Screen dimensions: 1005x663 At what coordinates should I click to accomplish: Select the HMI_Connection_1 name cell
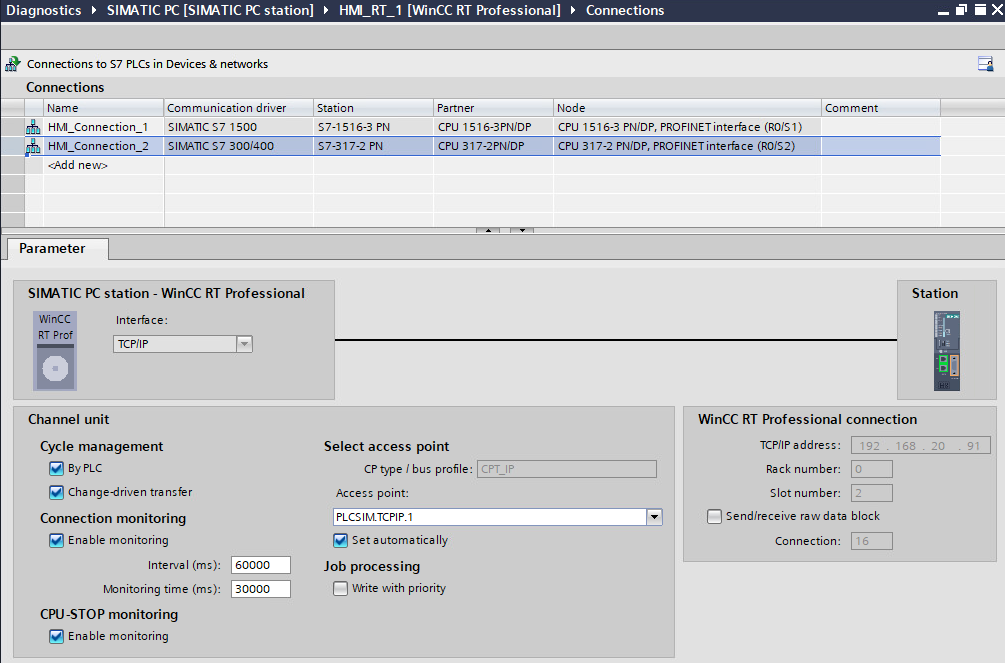(103, 127)
